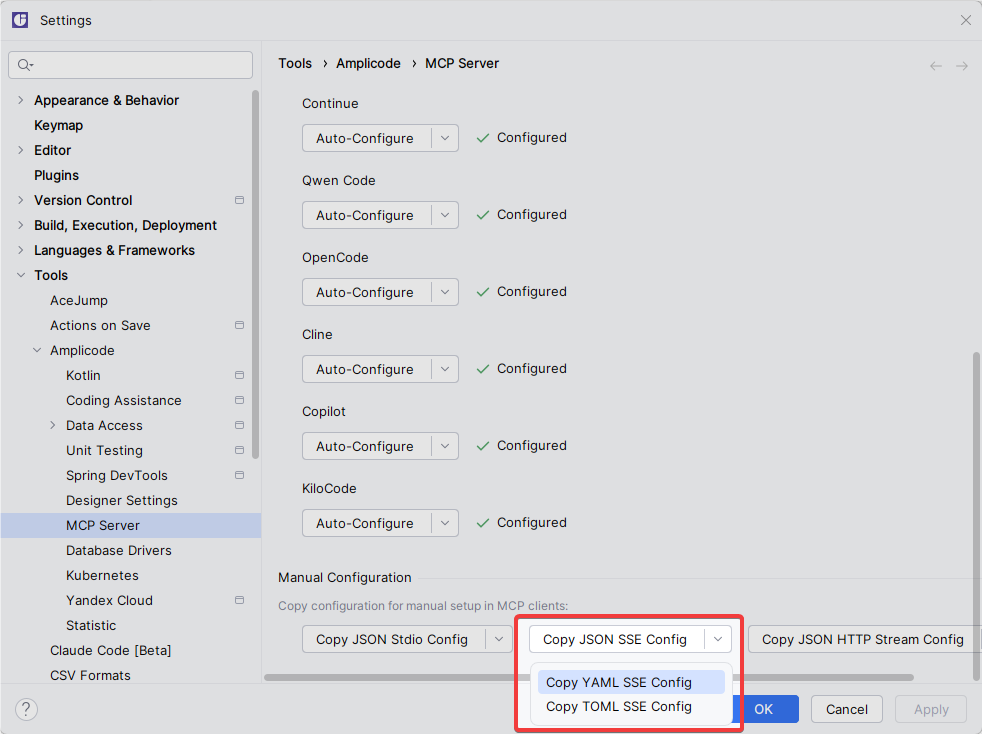
Task: Click the horizontal scrollbar under Manual Configuration
Action: (589, 677)
